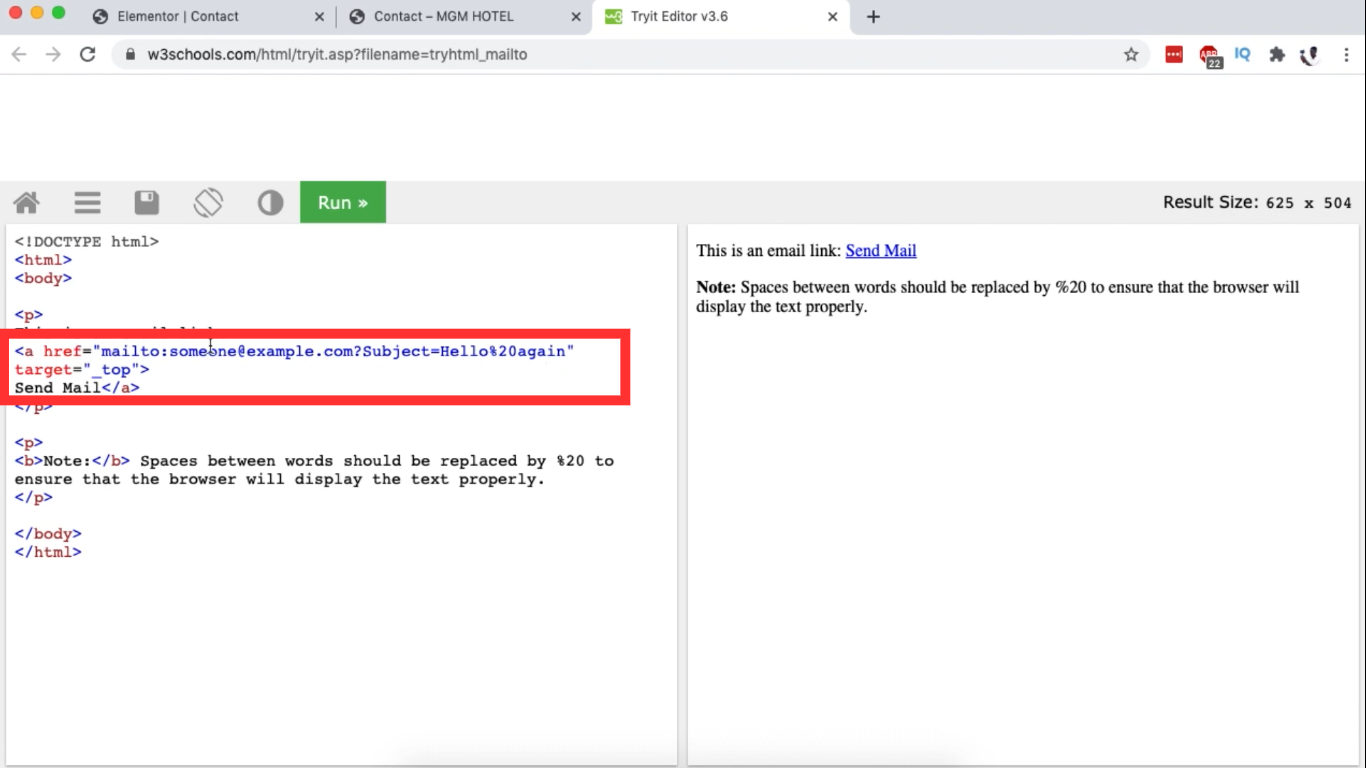Open the hamburger menu in editor toolbar
Screen dimensions: 1366x768
87,203
